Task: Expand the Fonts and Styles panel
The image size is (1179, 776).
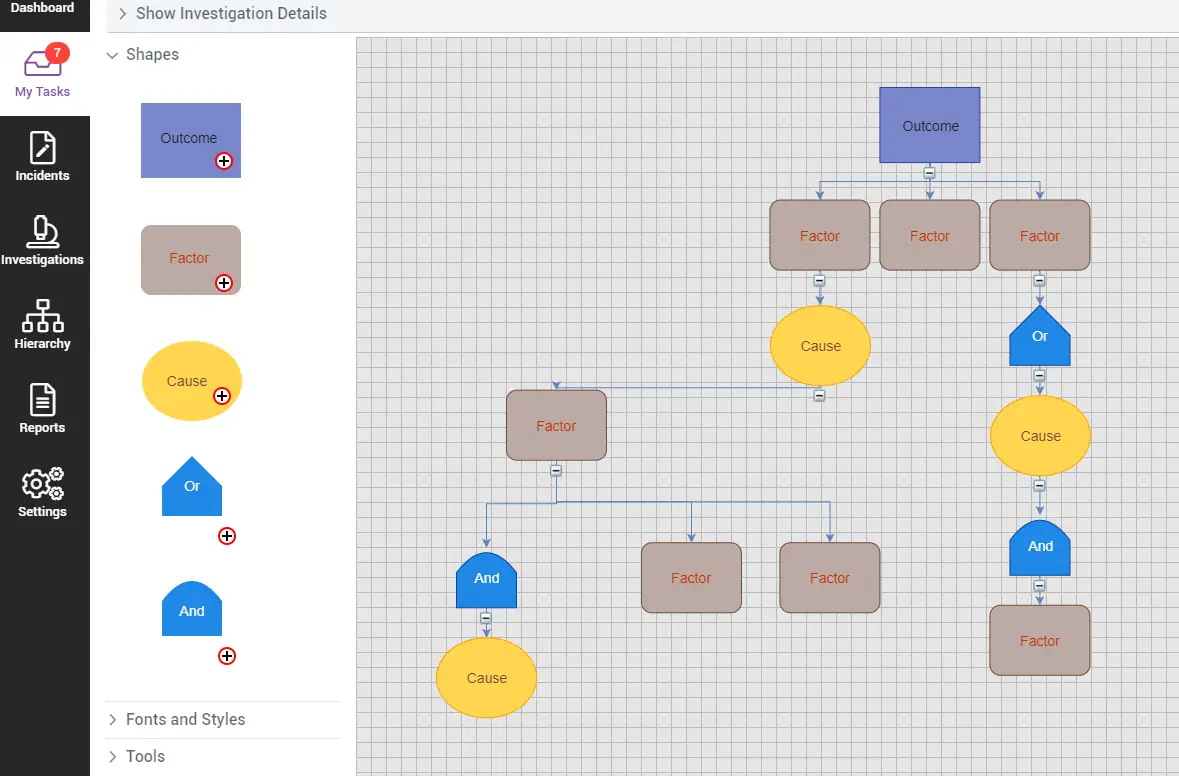Action: pos(177,720)
